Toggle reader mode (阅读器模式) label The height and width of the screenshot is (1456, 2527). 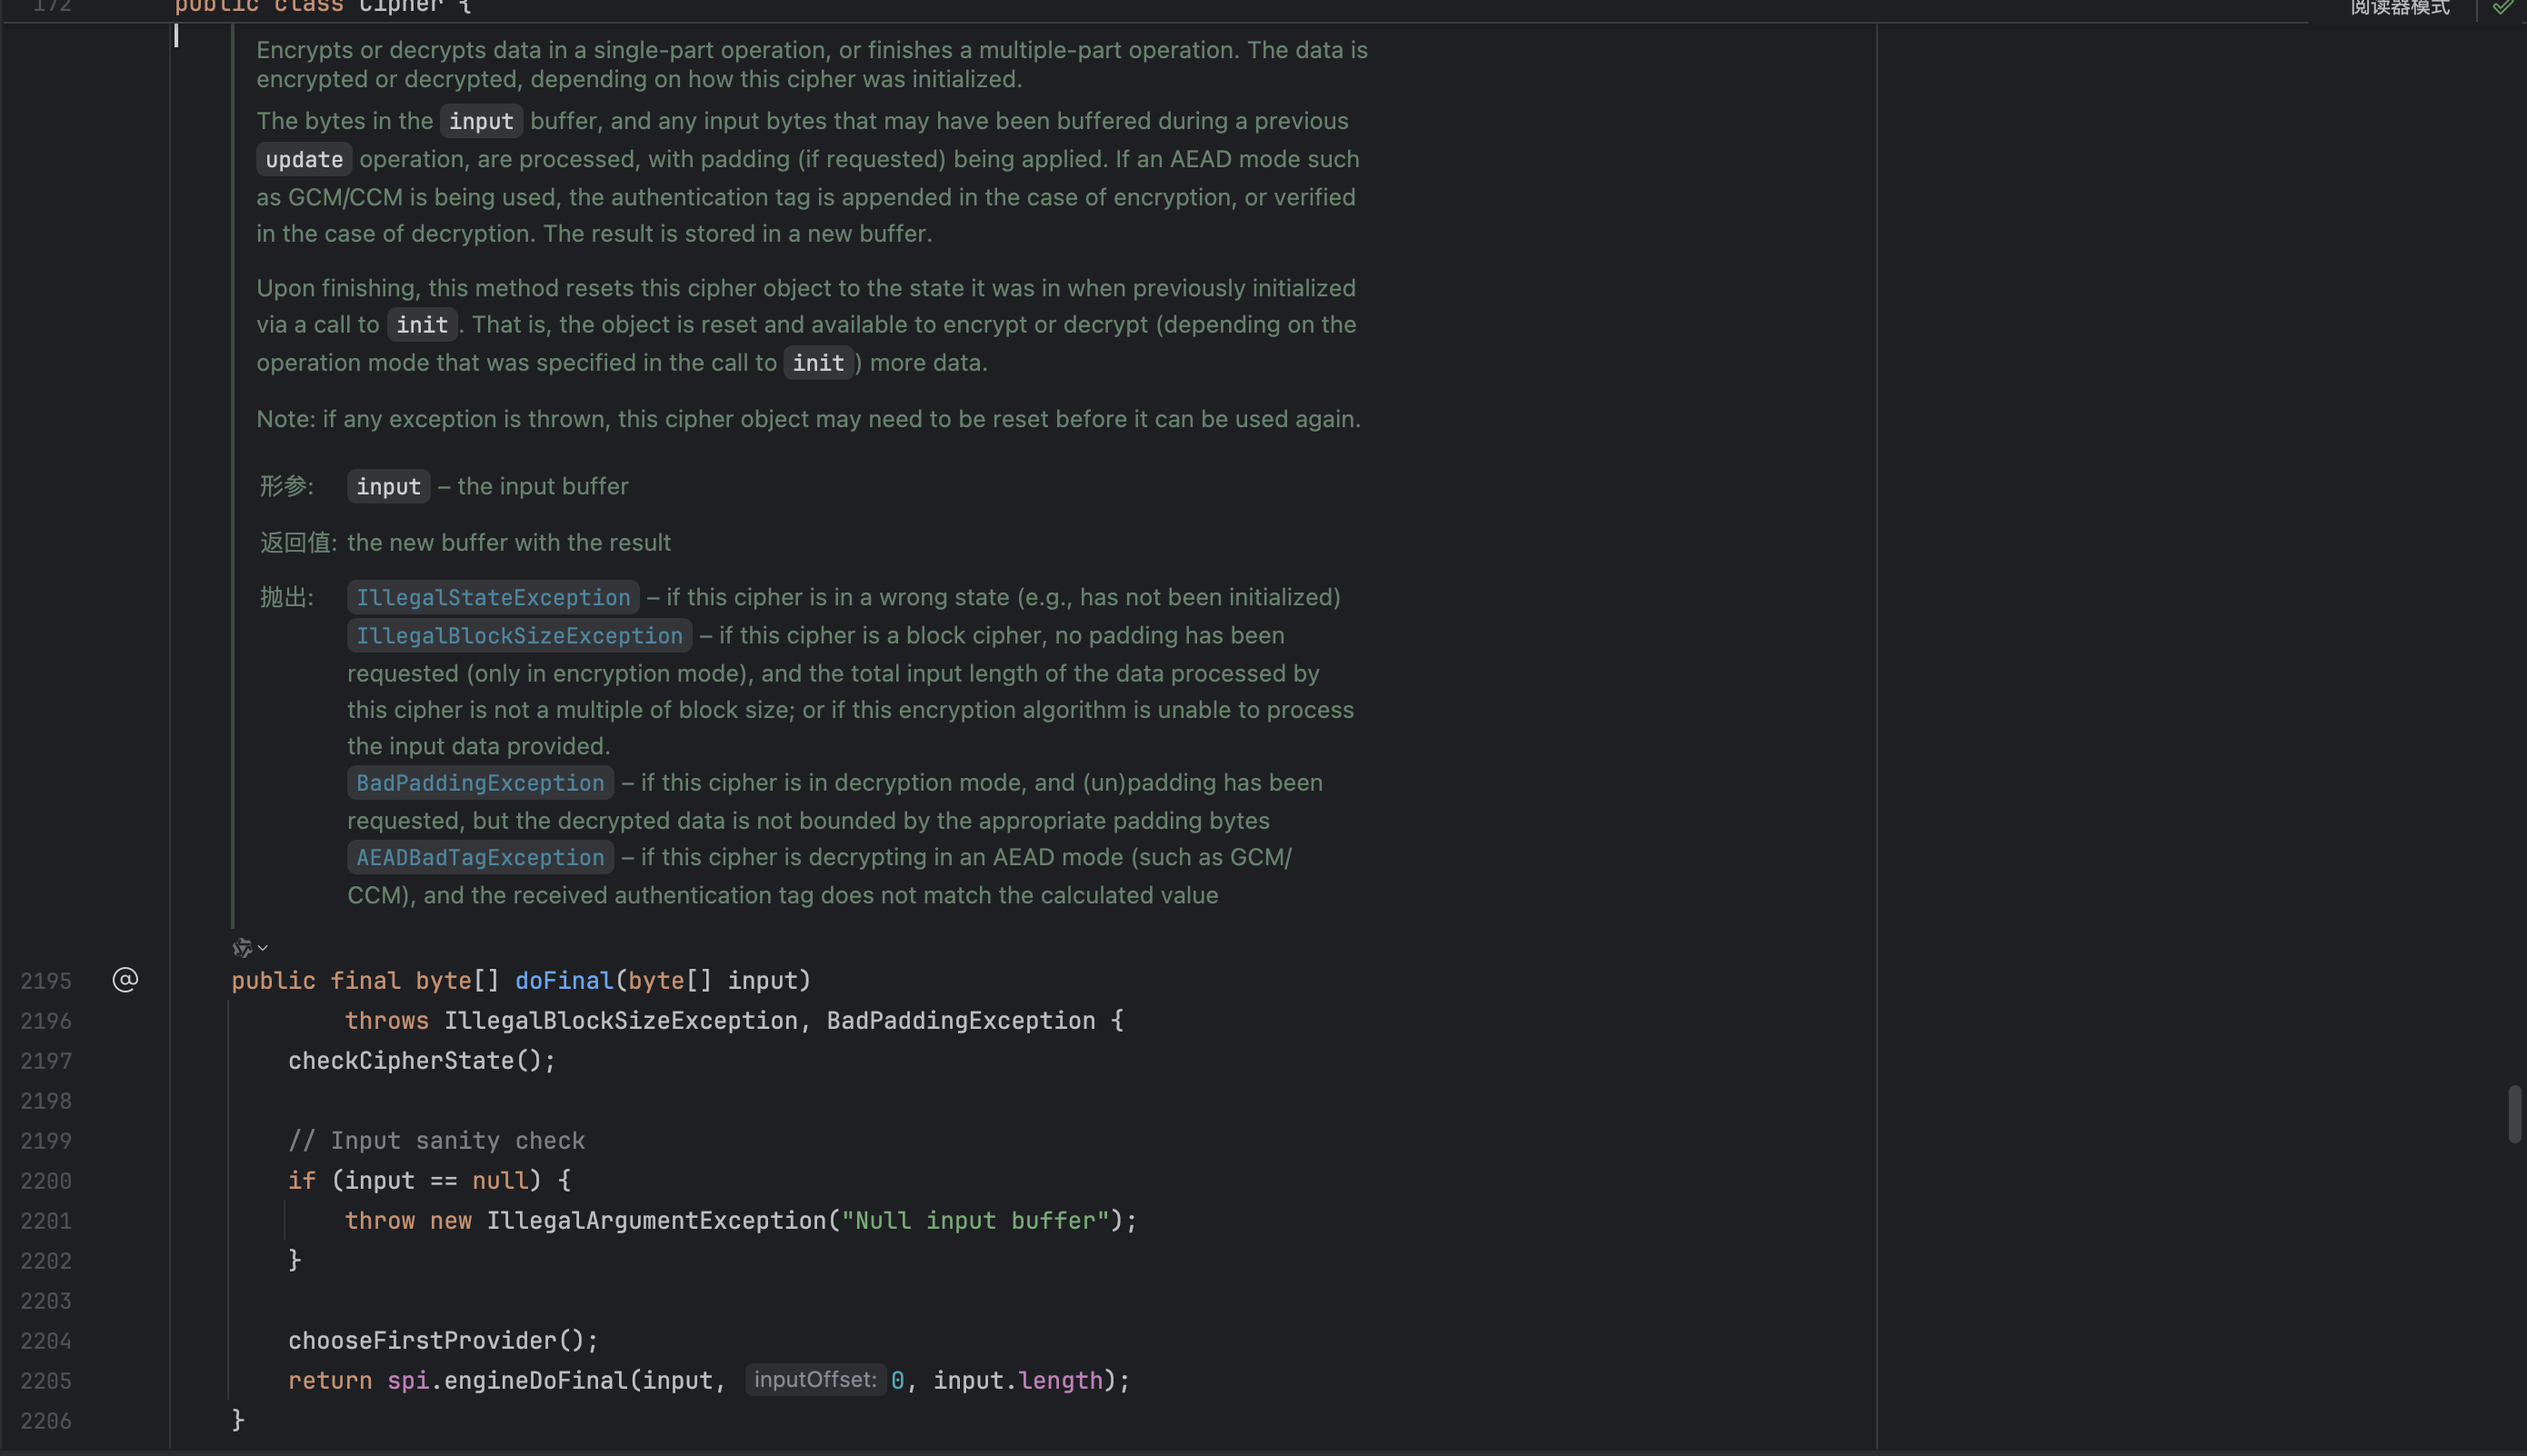[x=2399, y=8]
